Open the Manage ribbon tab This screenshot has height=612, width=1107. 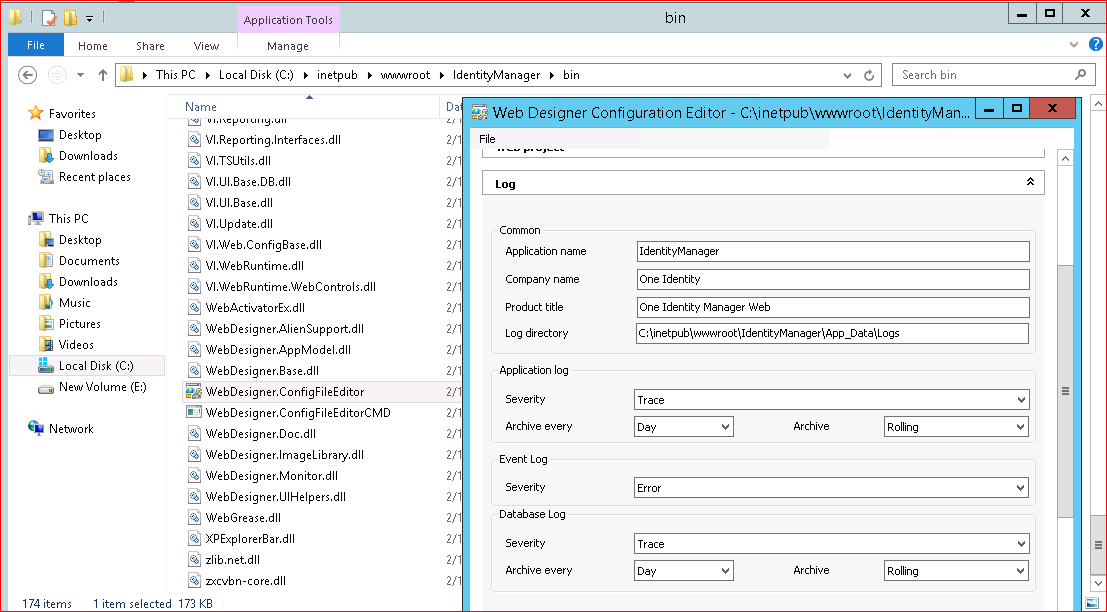pyautogui.click(x=288, y=46)
